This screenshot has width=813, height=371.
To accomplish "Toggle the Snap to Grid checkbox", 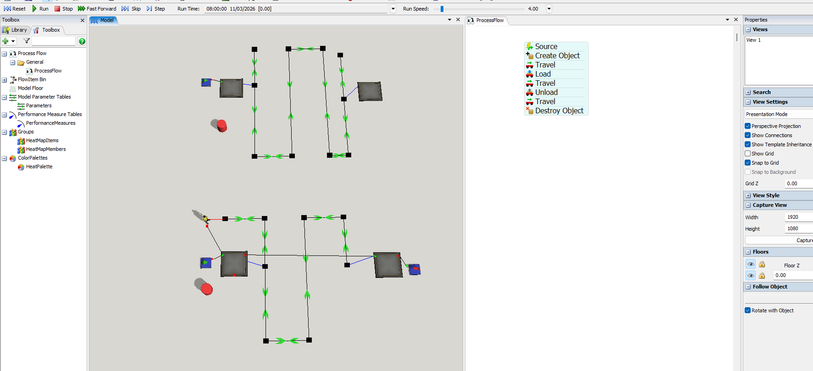I will pos(748,163).
